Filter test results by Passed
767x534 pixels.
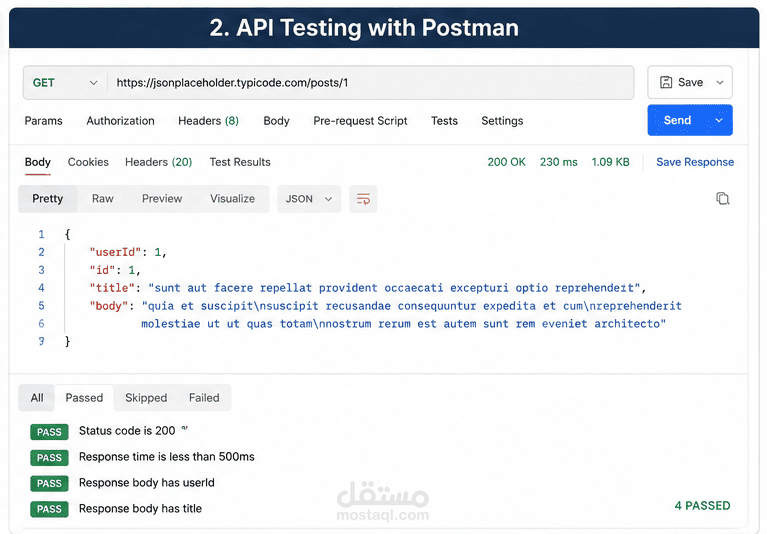click(x=84, y=398)
